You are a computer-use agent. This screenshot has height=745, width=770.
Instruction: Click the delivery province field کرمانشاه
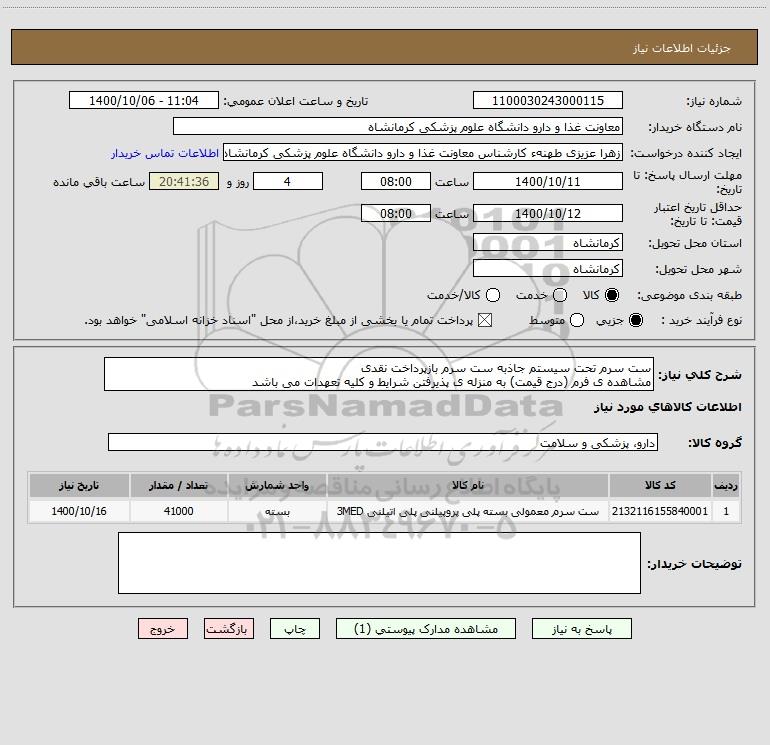pos(548,242)
